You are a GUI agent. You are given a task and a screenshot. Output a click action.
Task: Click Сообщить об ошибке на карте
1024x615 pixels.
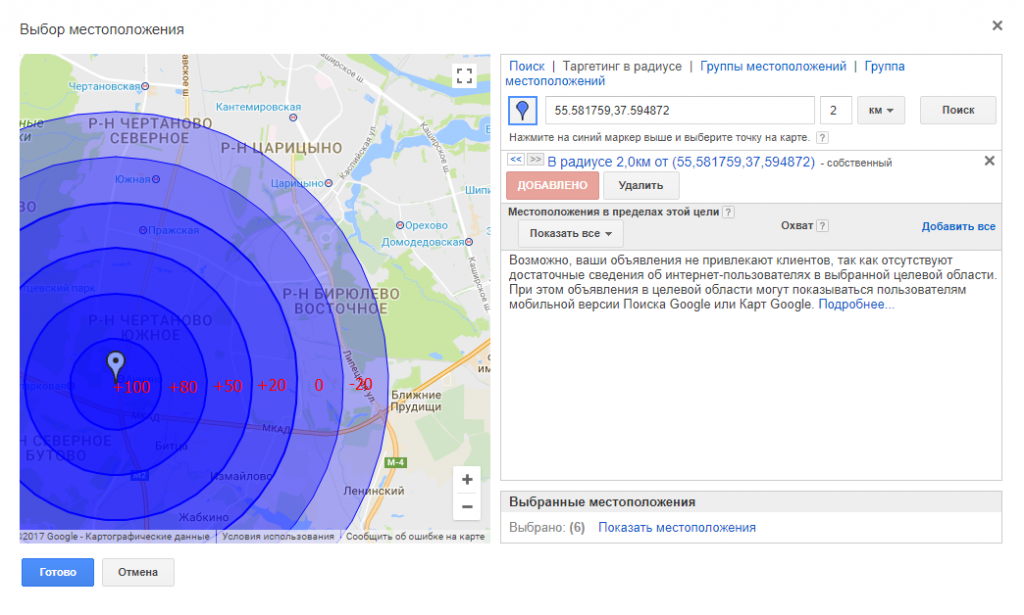[415, 537]
